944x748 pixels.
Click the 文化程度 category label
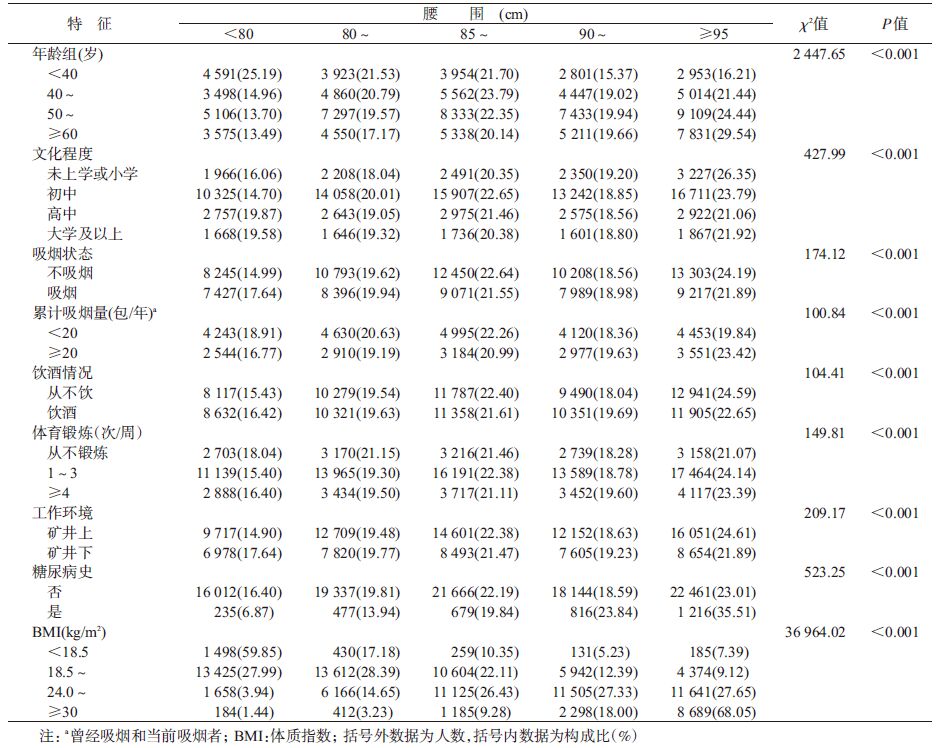[x=65, y=154]
